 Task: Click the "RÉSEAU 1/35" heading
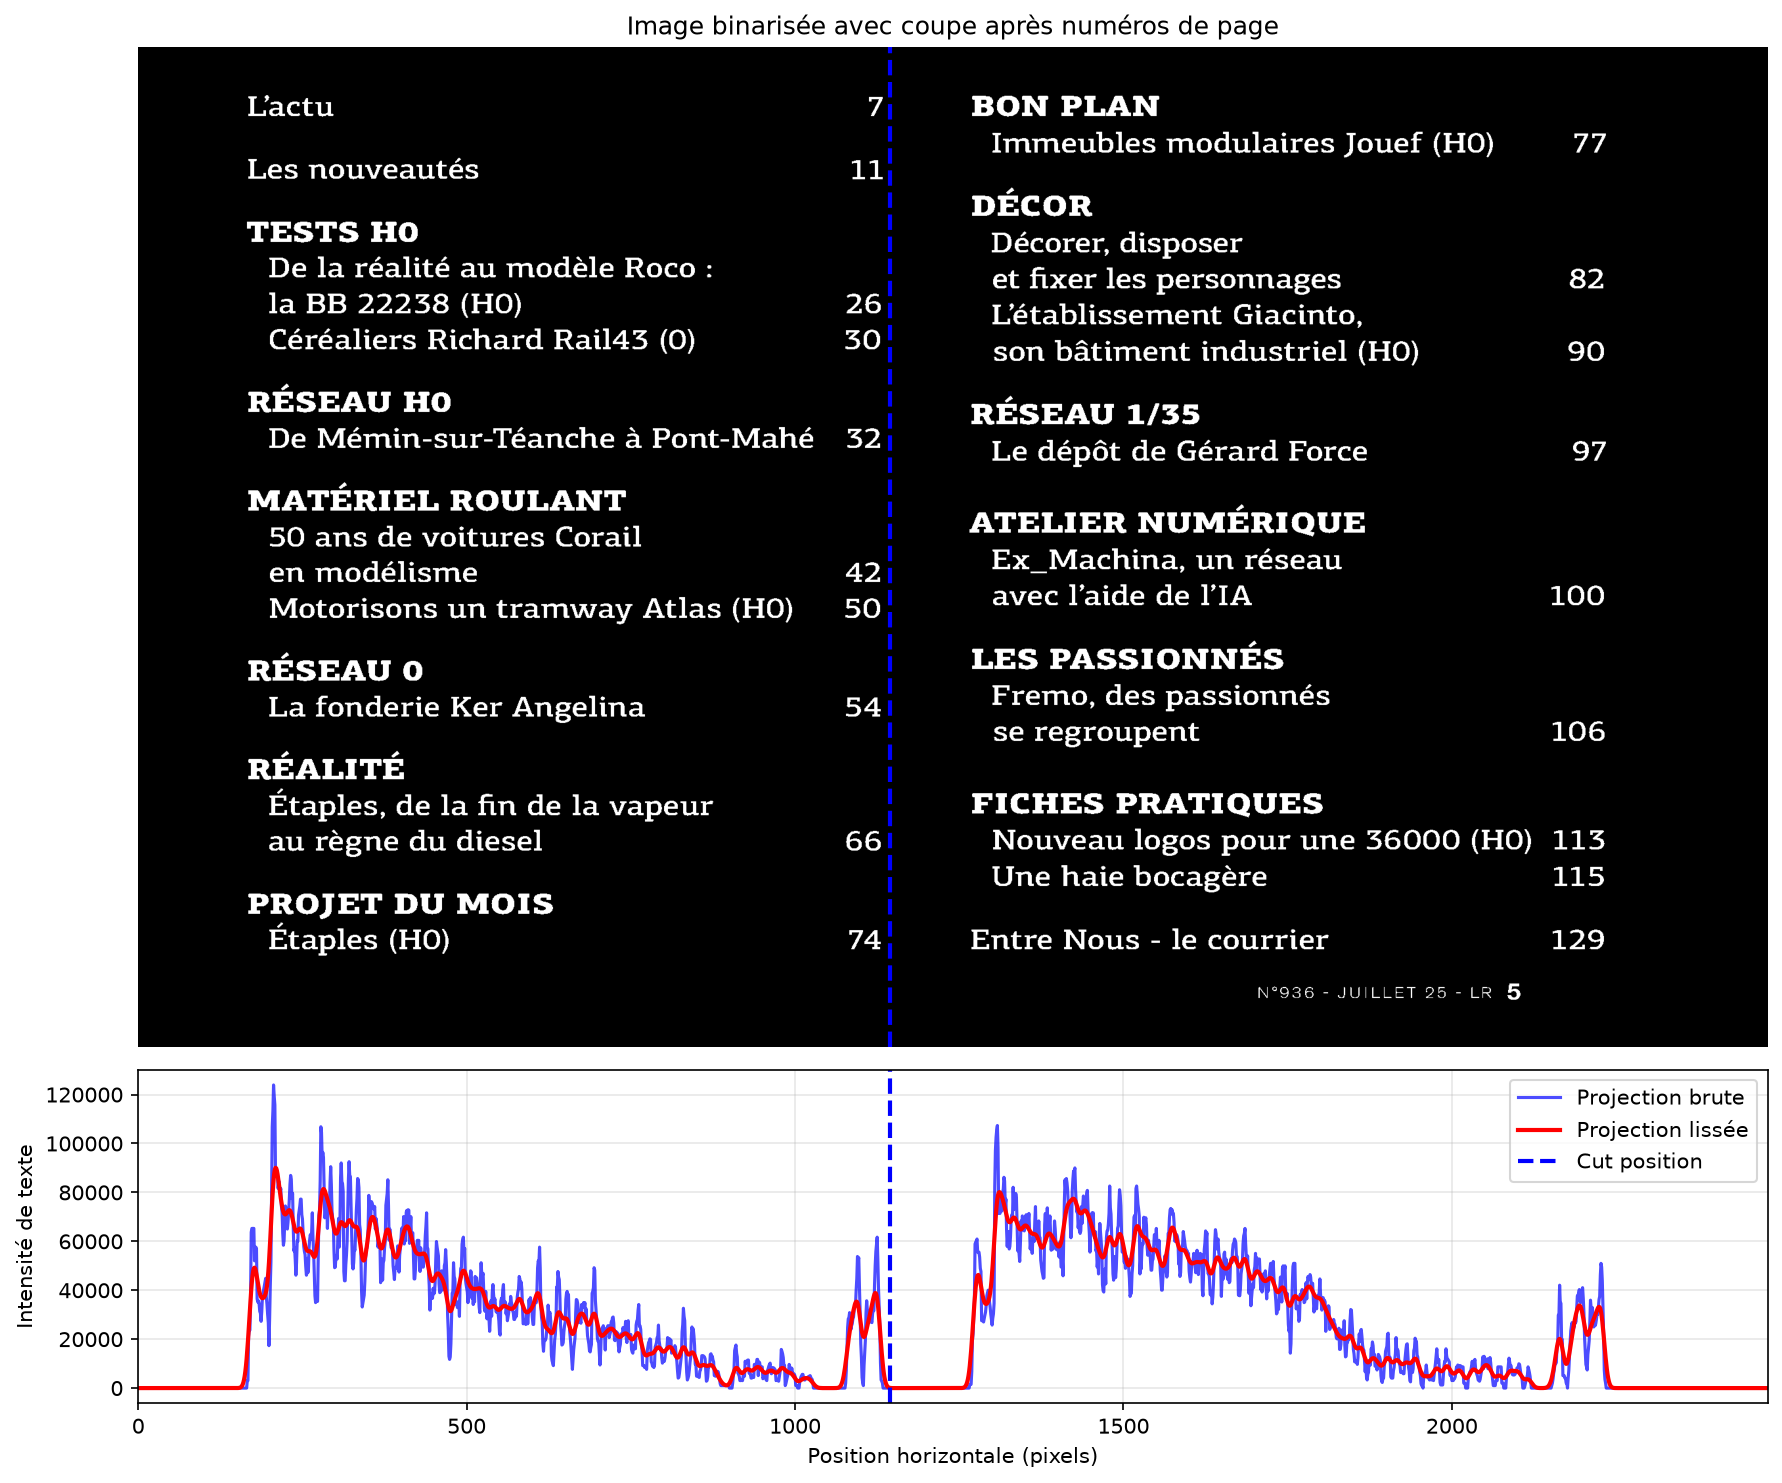click(1085, 414)
